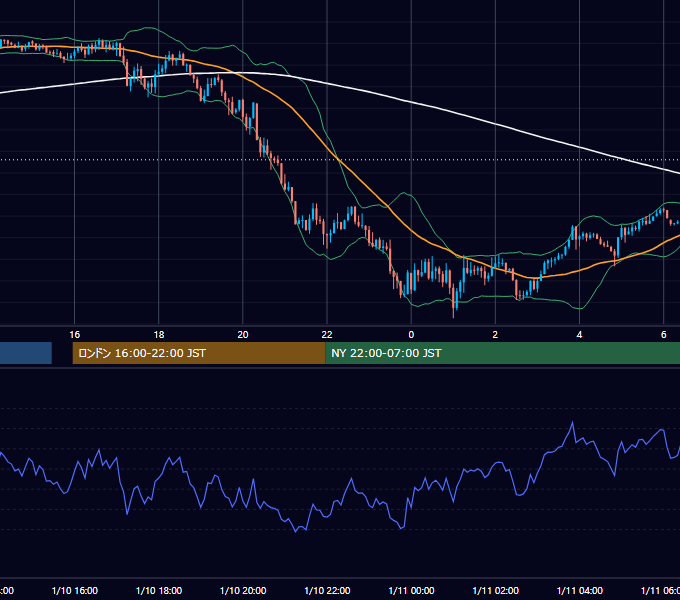
Task: Click the 1/10 18:00 lower axis label
Action: (159, 591)
